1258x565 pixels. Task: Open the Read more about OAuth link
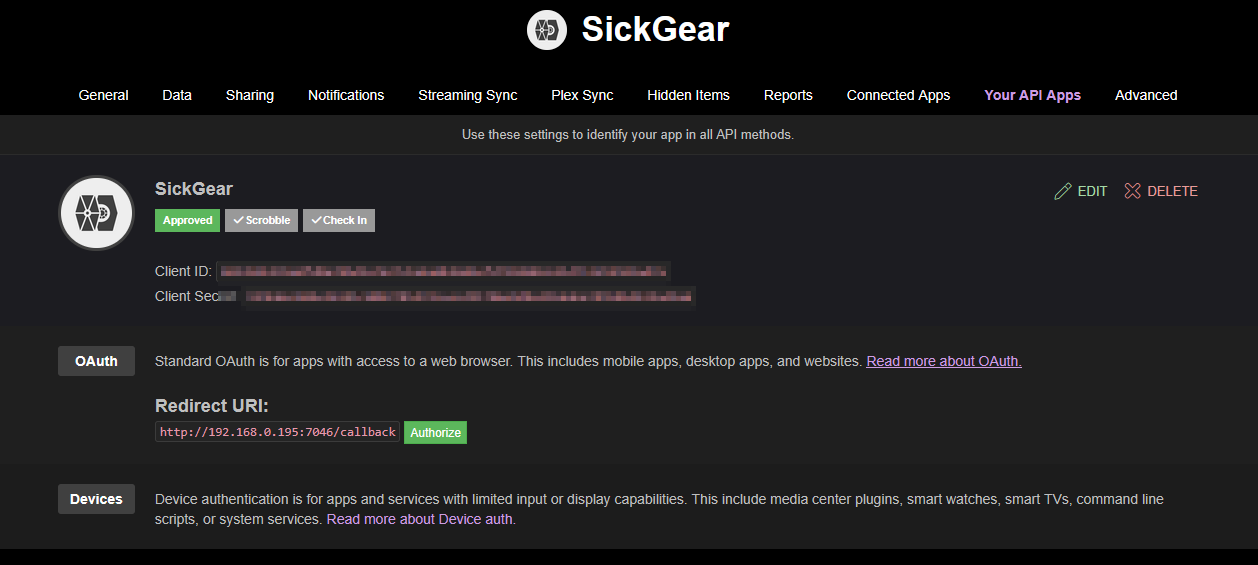tap(944, 361)
